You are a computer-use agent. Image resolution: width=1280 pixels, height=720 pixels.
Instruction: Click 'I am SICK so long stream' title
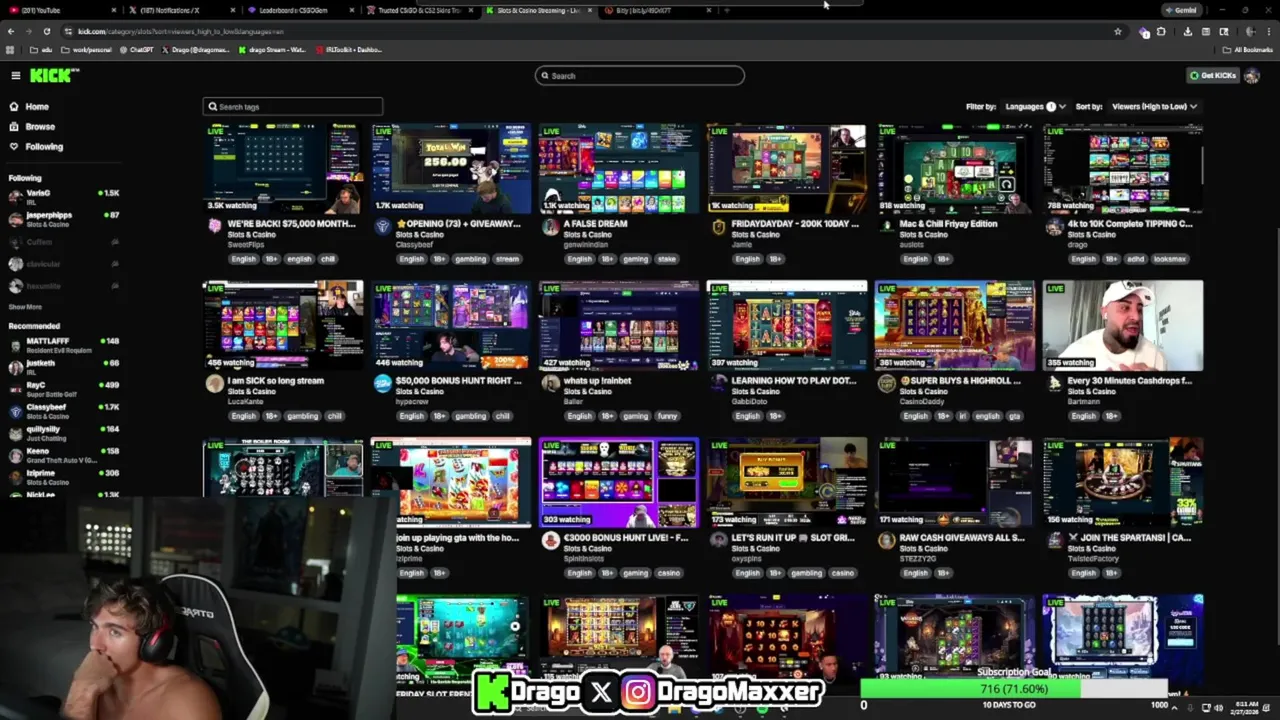[276, 381]
